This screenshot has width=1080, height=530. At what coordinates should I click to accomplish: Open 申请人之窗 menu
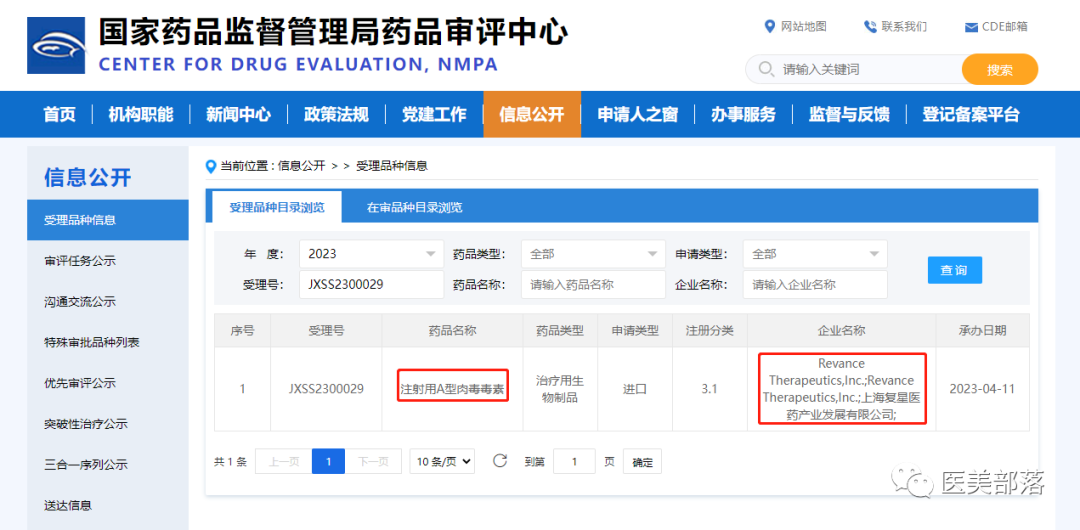pyautogui.click(x=638, y=114)
